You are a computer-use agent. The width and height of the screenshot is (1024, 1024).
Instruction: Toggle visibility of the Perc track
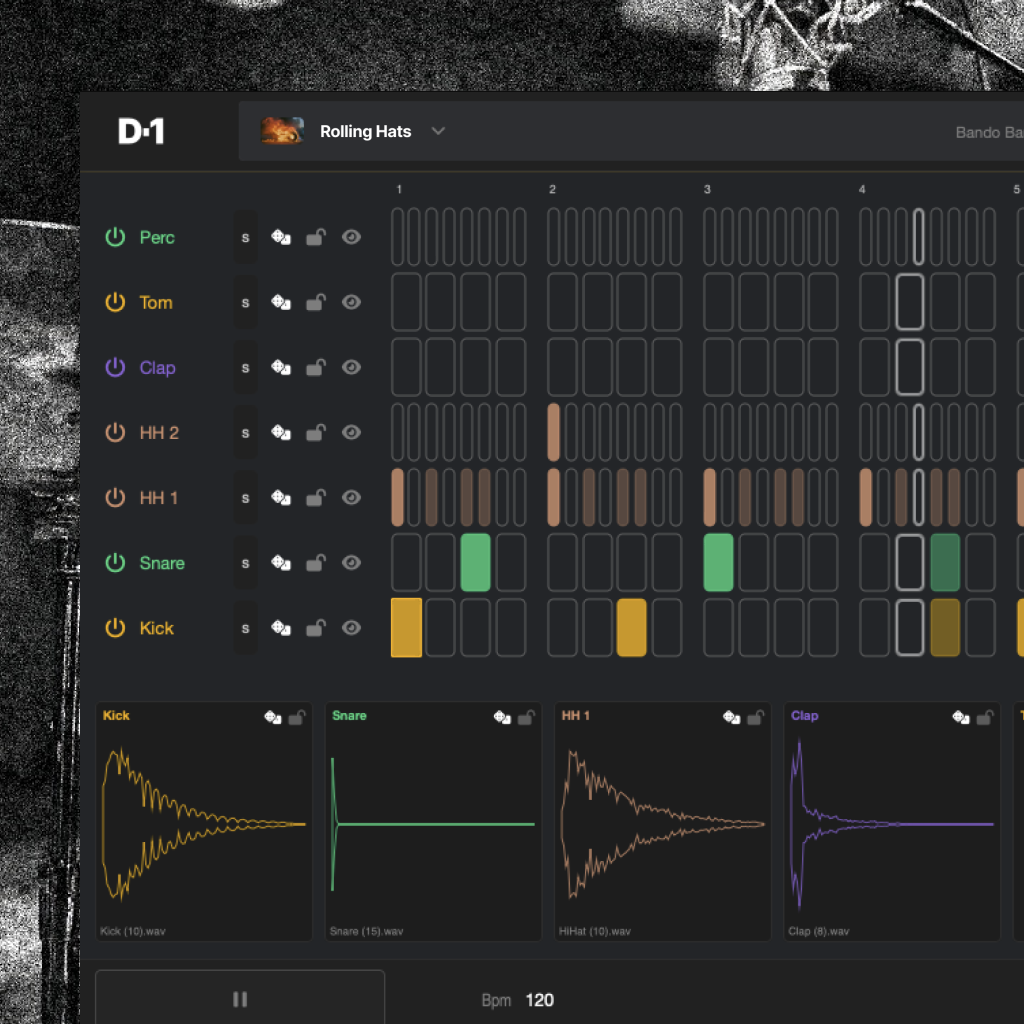351,237
